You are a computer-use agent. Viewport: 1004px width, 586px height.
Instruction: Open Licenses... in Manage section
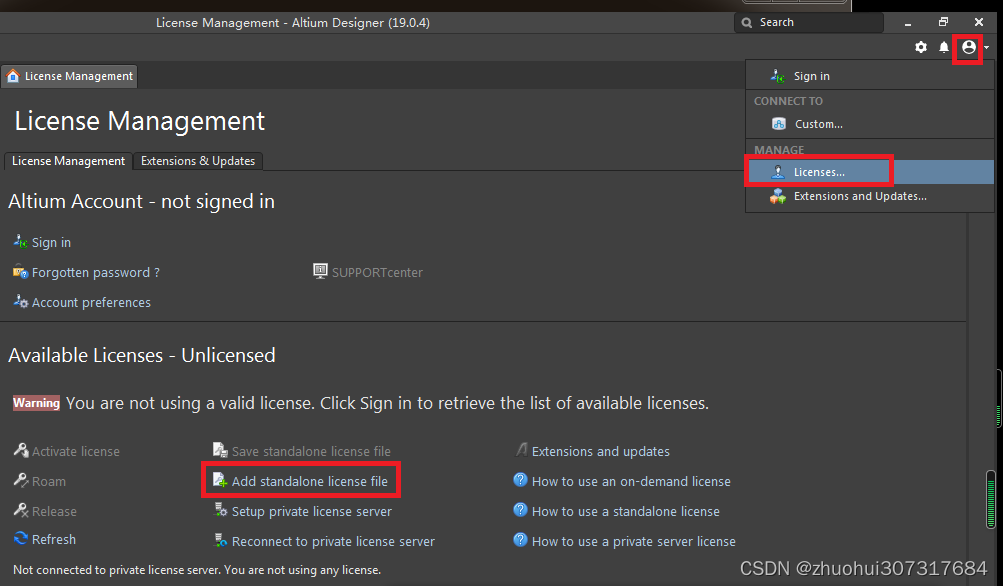pyautogui.click(x=818, y=172)
